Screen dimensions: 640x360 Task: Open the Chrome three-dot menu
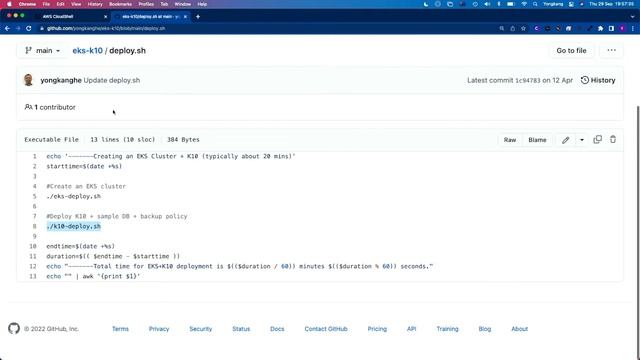[x=633, y=29]
